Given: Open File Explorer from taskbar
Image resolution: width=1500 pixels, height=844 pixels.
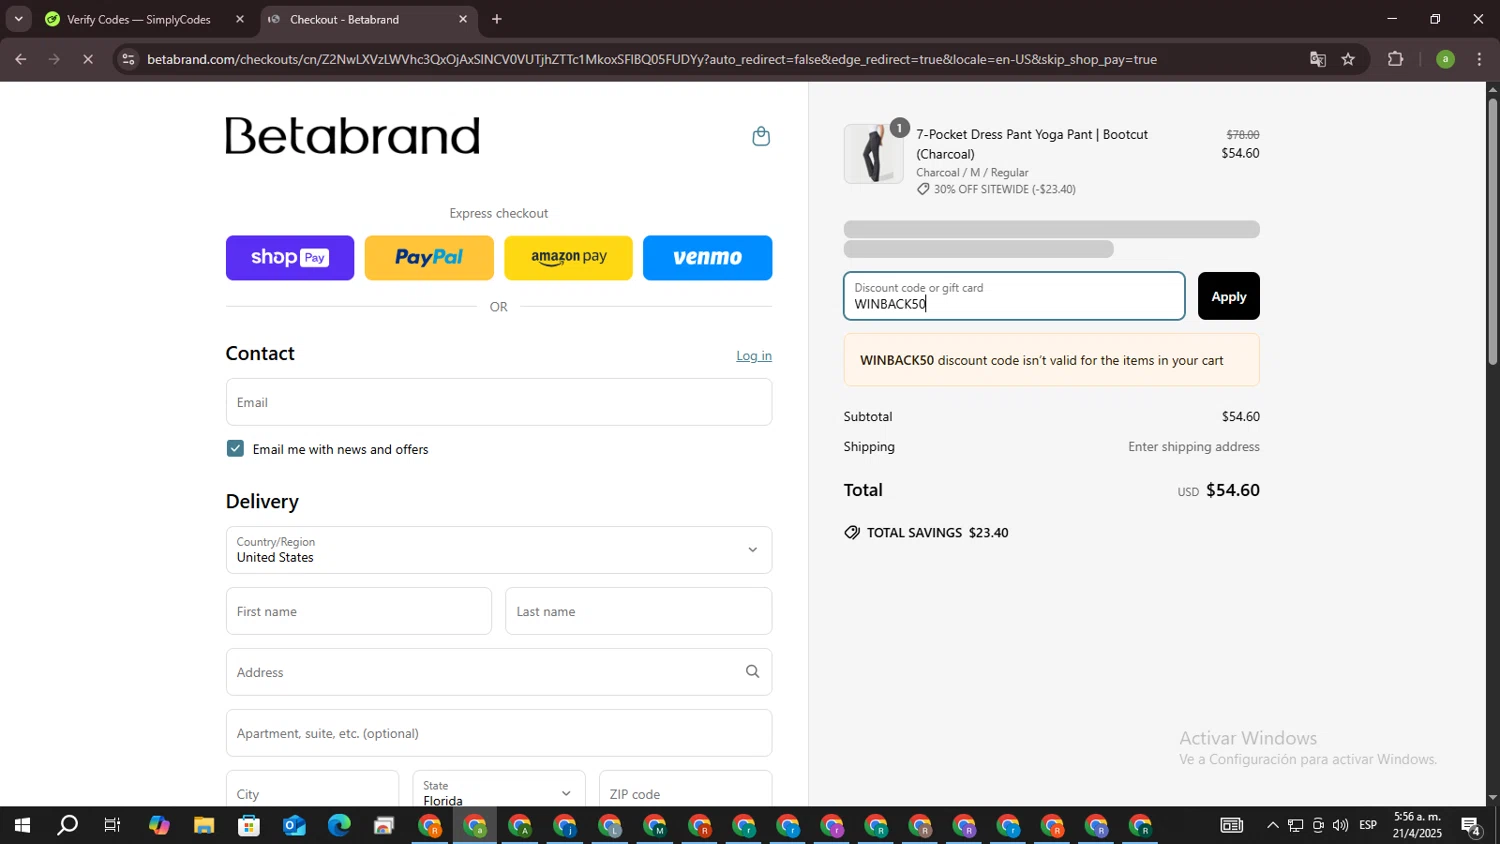Looking at the screenshot, I should 204,826.
